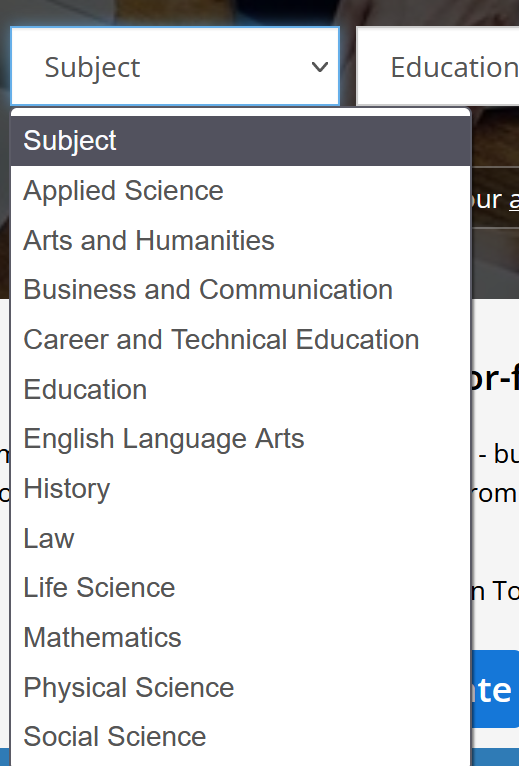
Task: Open the Education Level dropdown
Action: point(438,66)
